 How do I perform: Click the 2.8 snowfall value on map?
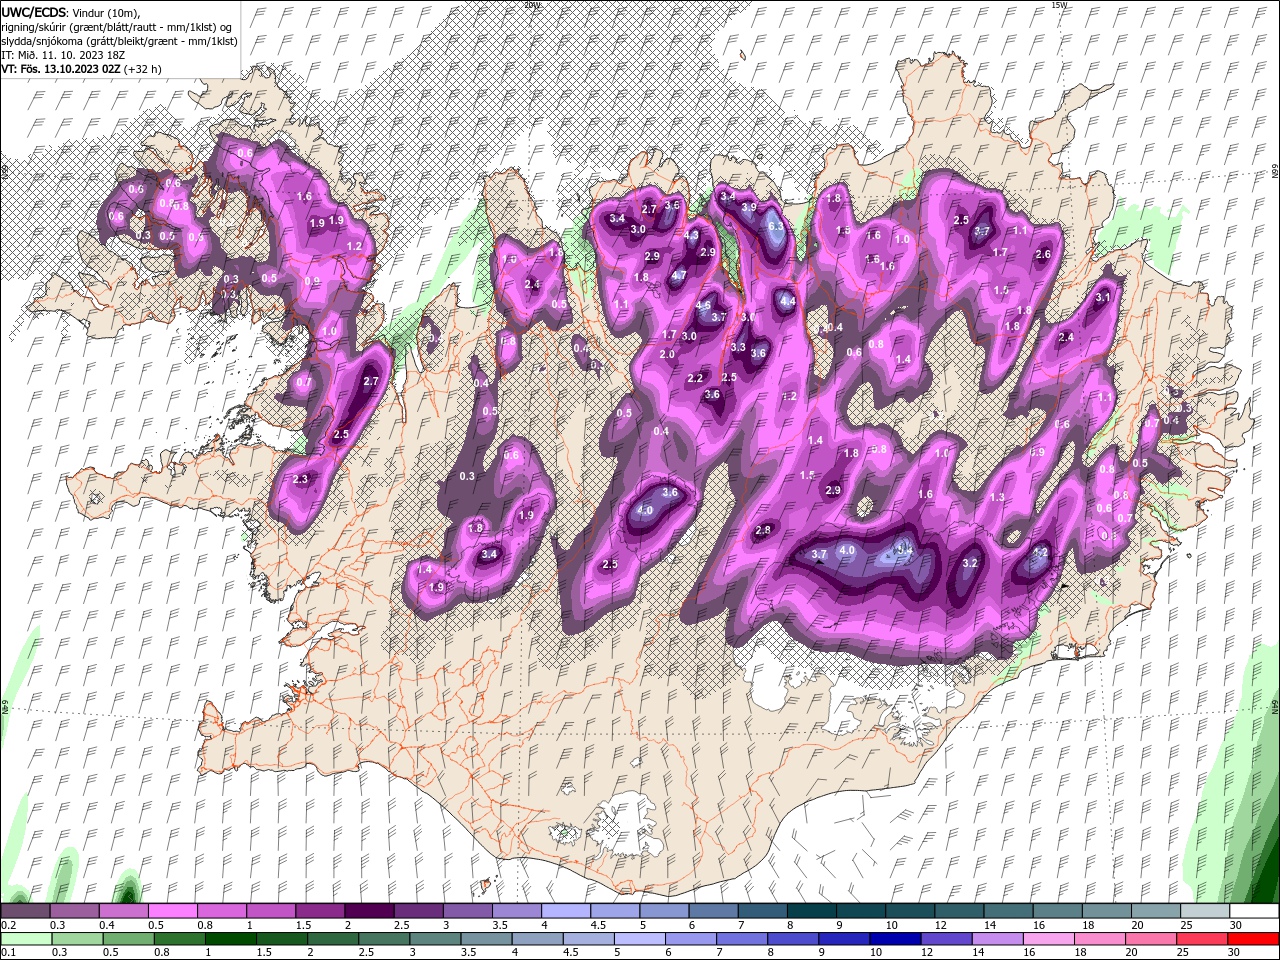click(x=764, y=530)
